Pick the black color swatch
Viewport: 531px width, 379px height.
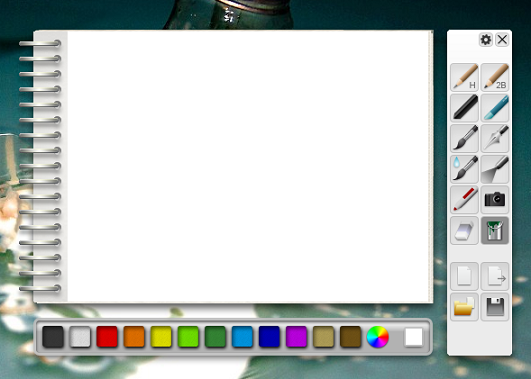point(53,337)
